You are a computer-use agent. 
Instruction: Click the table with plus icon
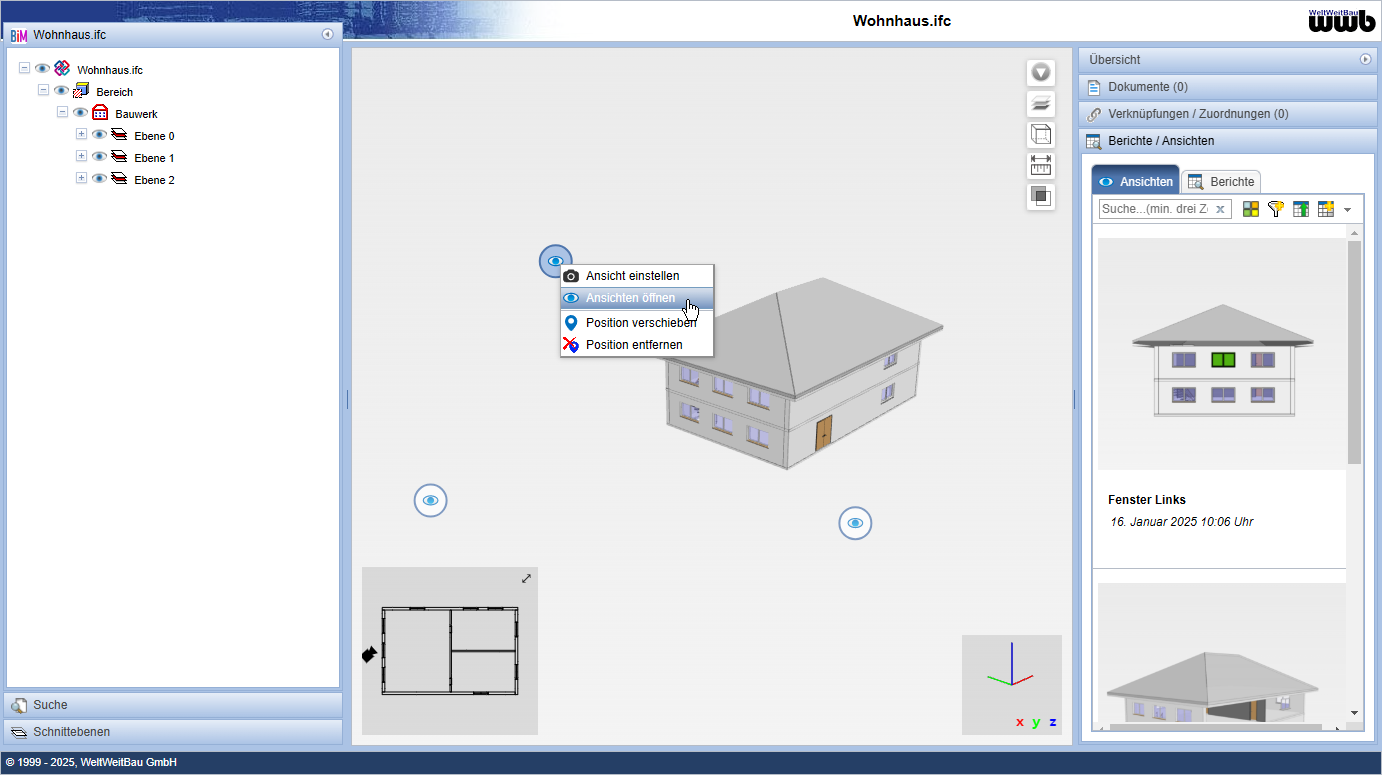coord(1326,209)
